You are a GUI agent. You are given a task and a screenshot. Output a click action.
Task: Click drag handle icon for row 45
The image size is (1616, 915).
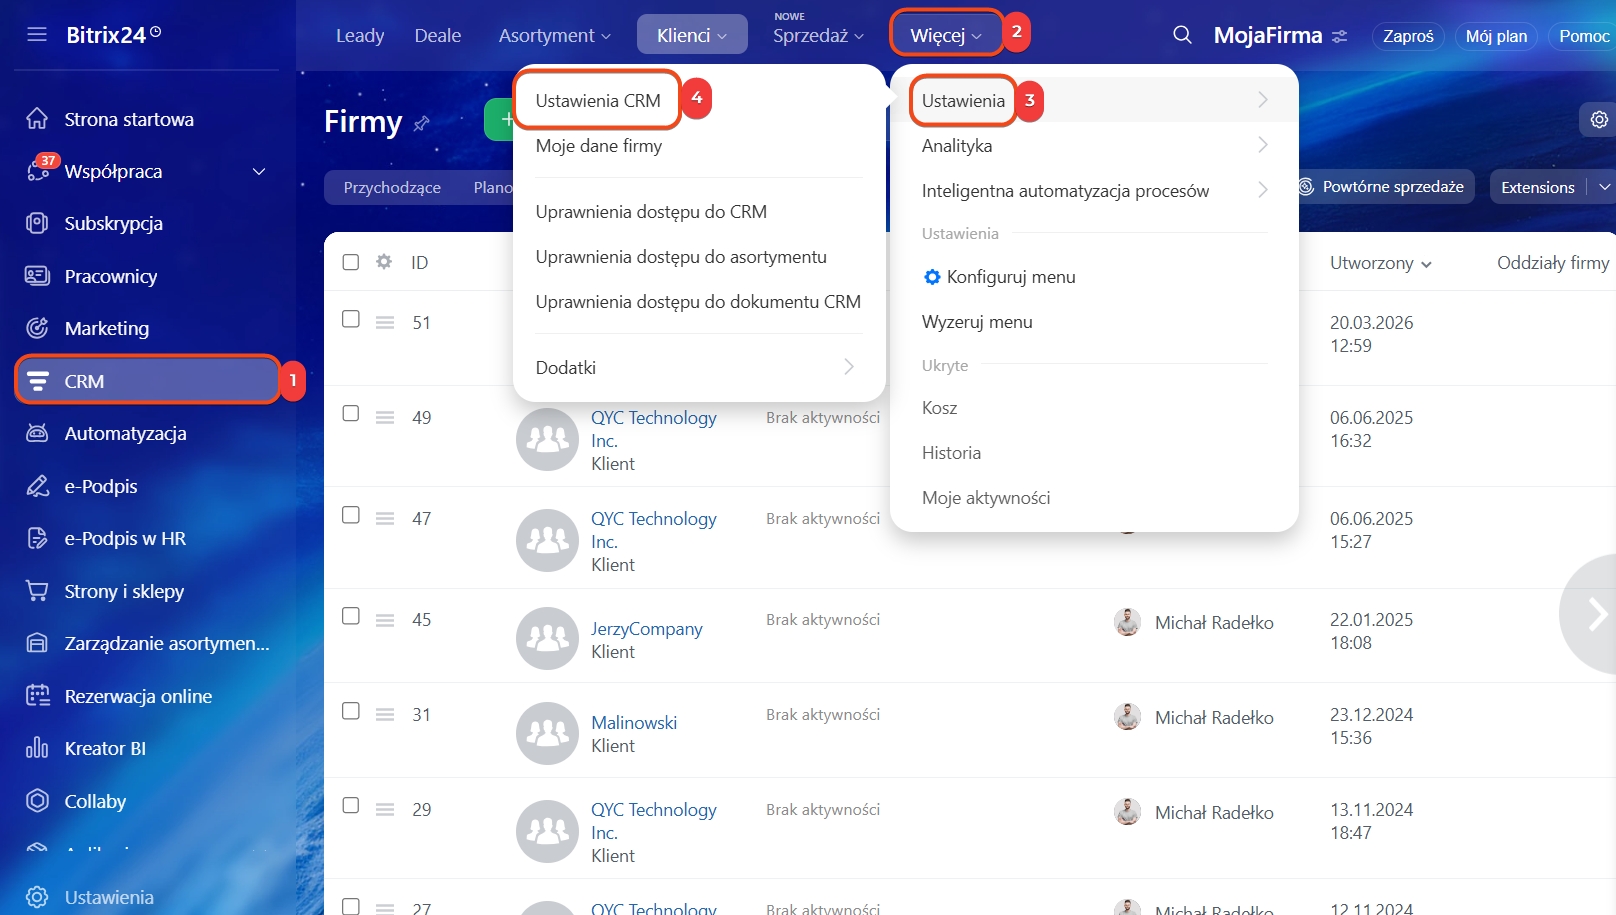pyautogui.click(x=385, y=620)
